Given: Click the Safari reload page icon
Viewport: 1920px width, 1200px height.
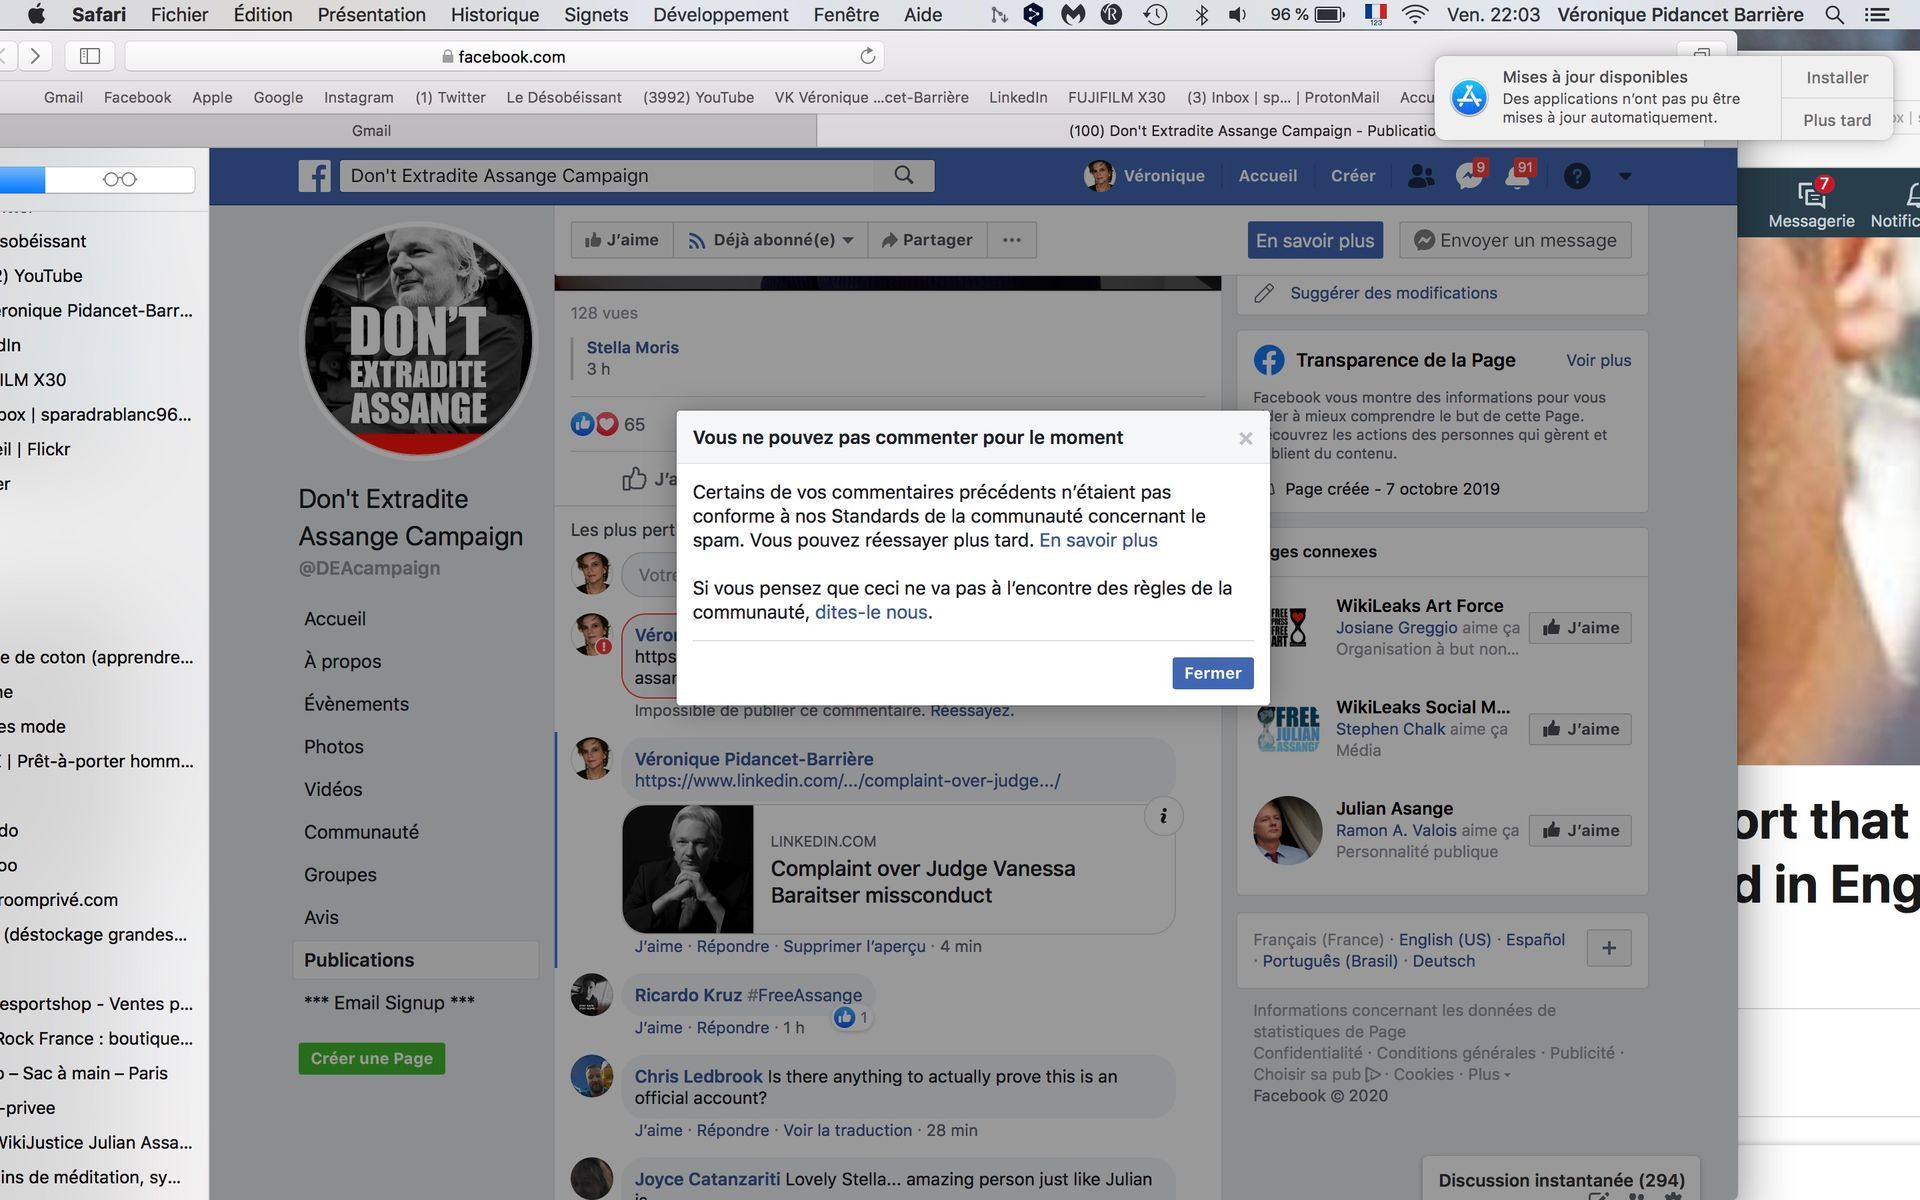Looking at the screenshot, I should click(867, 56).
